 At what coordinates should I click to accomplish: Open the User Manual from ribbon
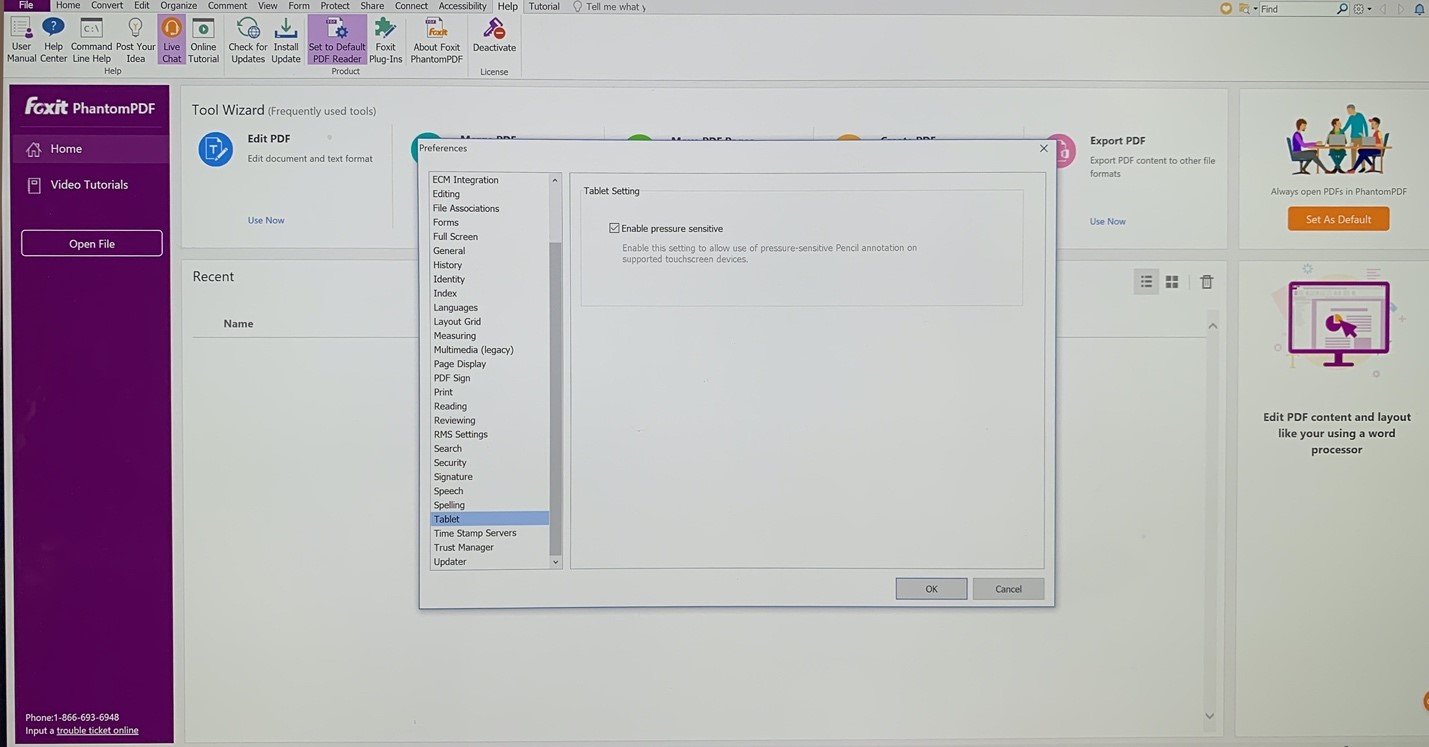[21, 40]
